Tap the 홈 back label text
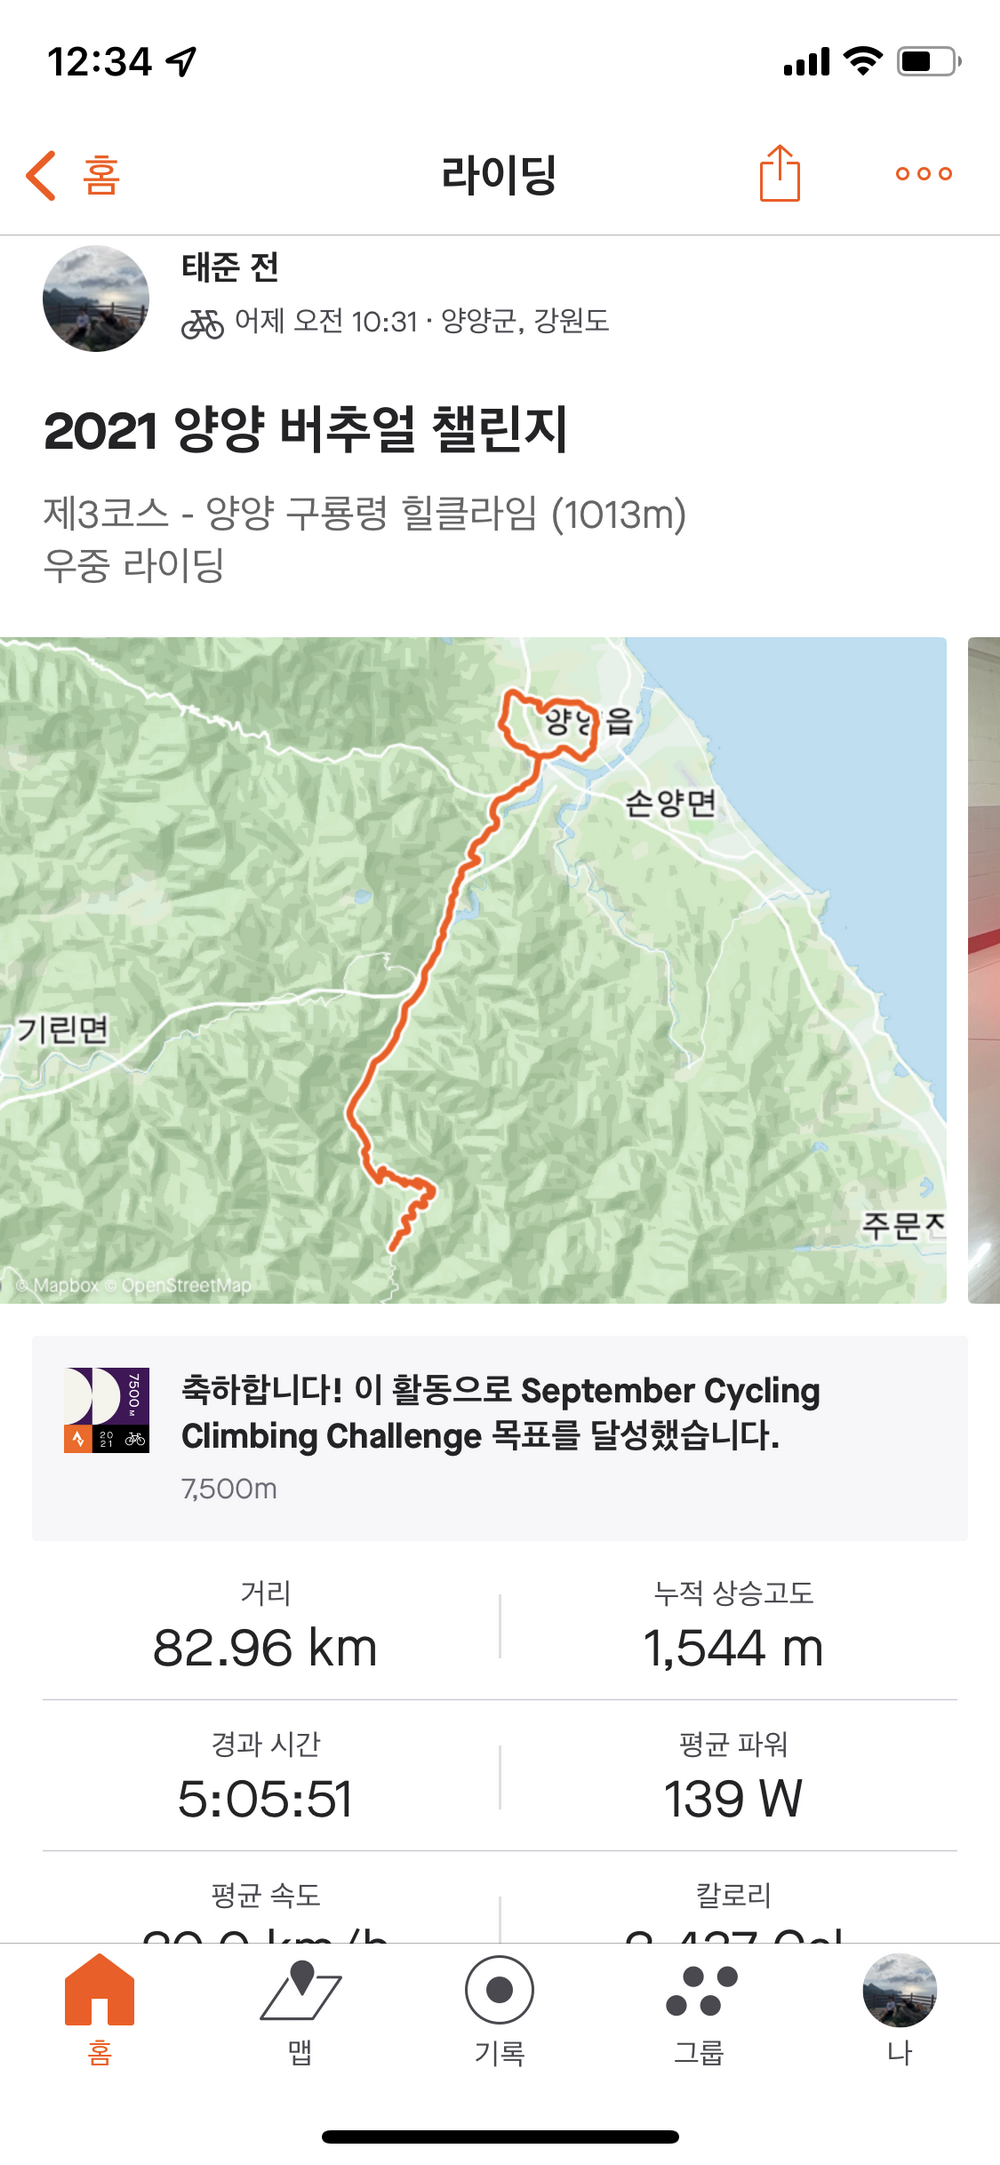 coord(101,176)
